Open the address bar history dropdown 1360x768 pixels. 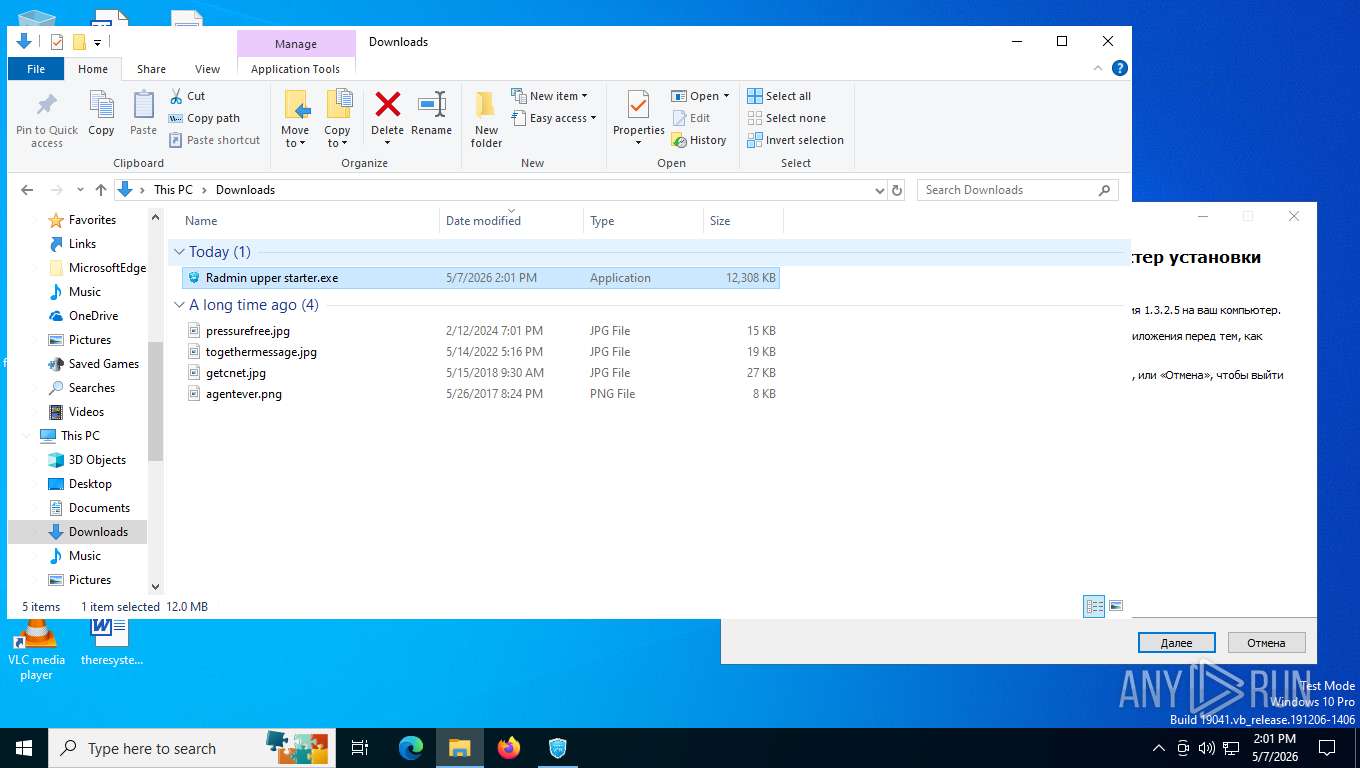[x=880, y=190]
